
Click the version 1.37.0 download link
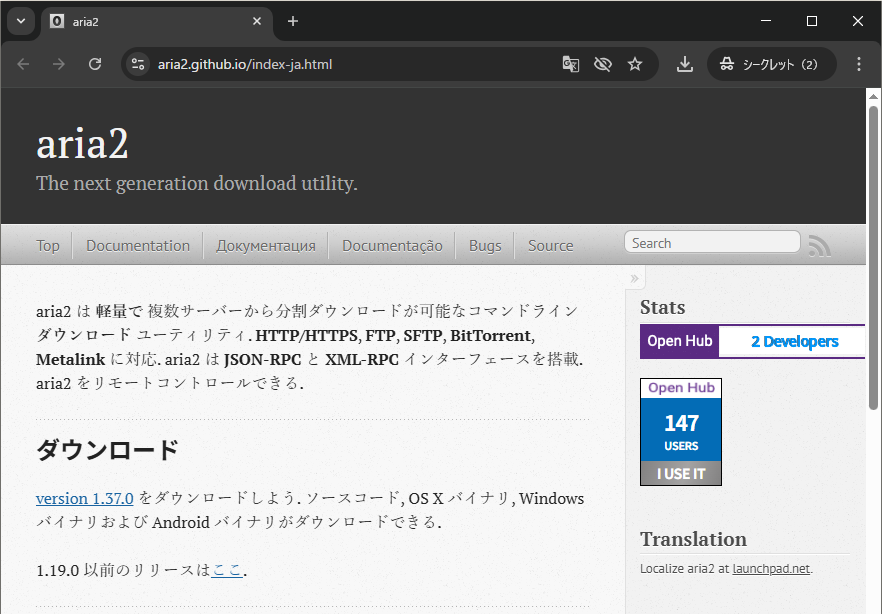(x=84, y=499)
